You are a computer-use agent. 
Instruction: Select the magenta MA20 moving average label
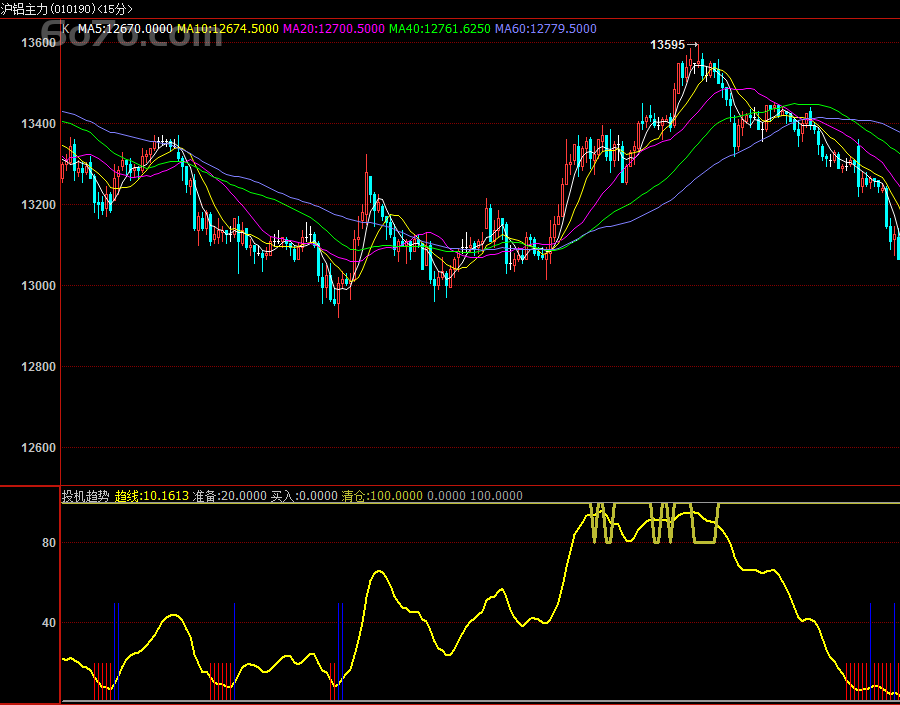point(333,29)
